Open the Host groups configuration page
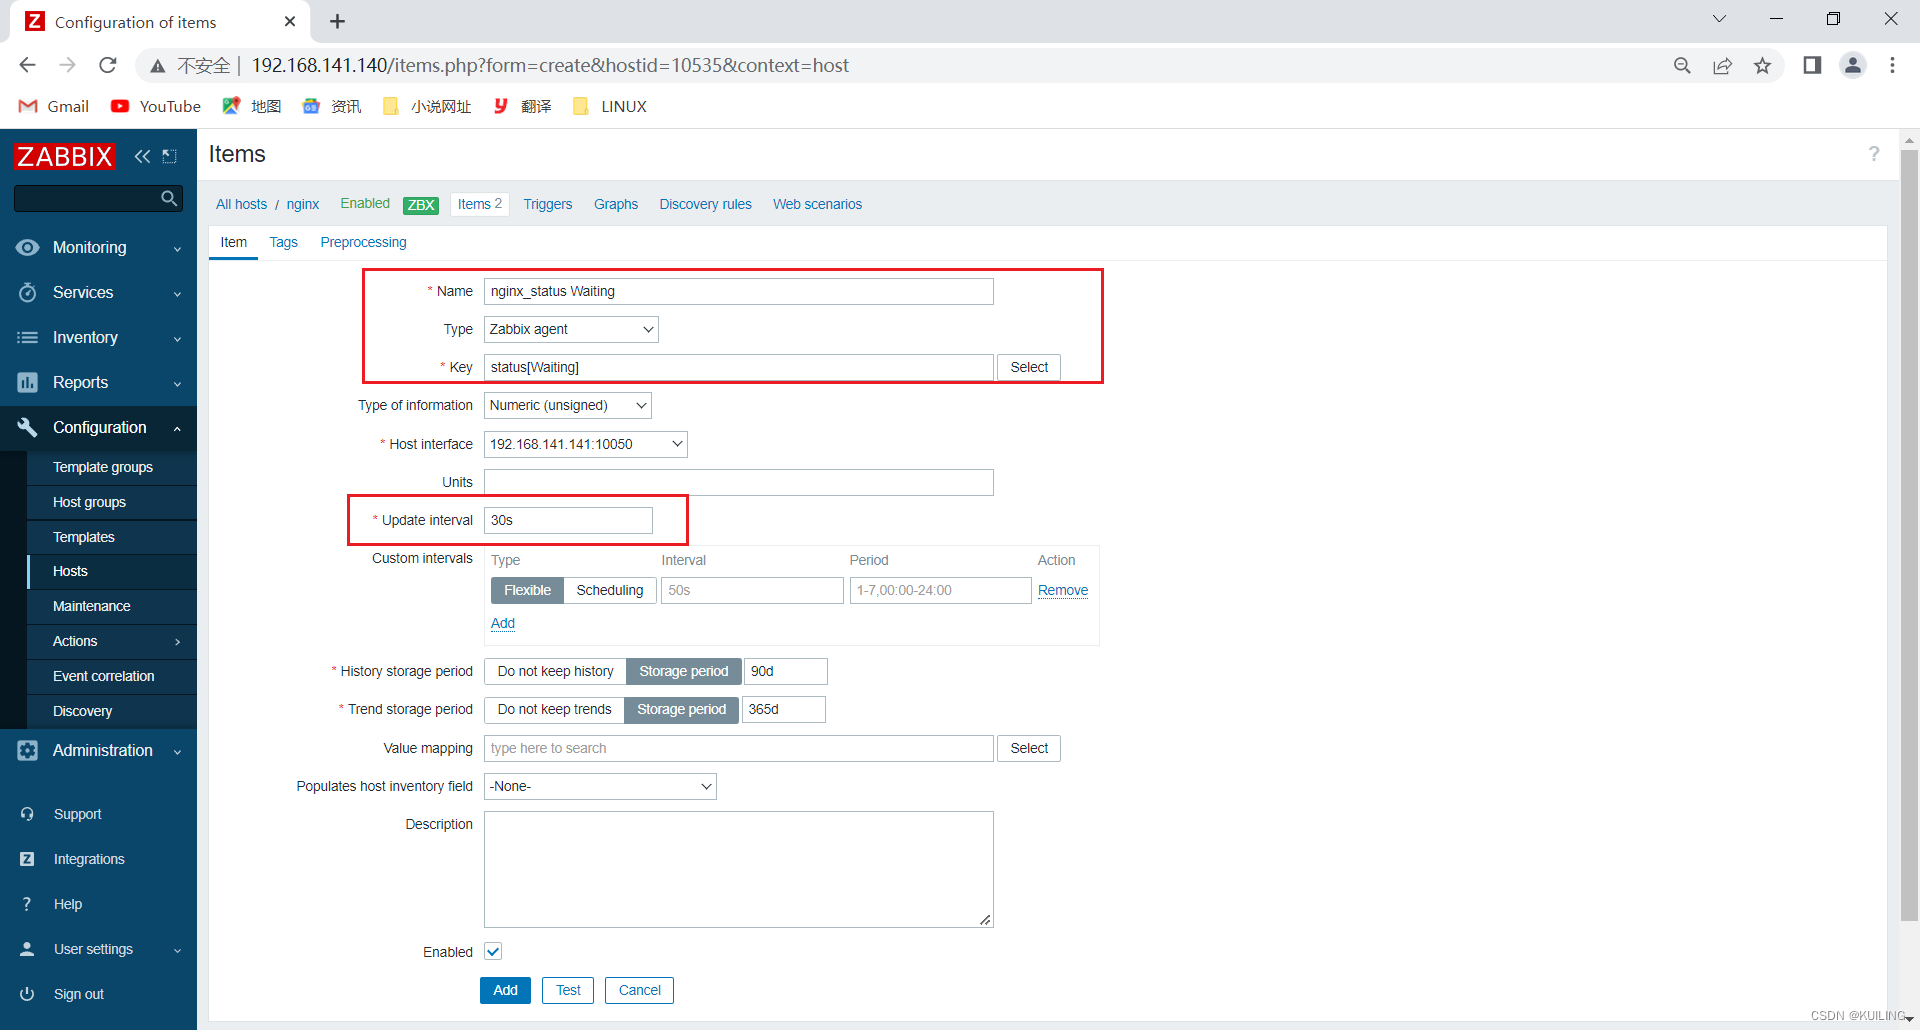1920x1030 pixels. point(89,502)
